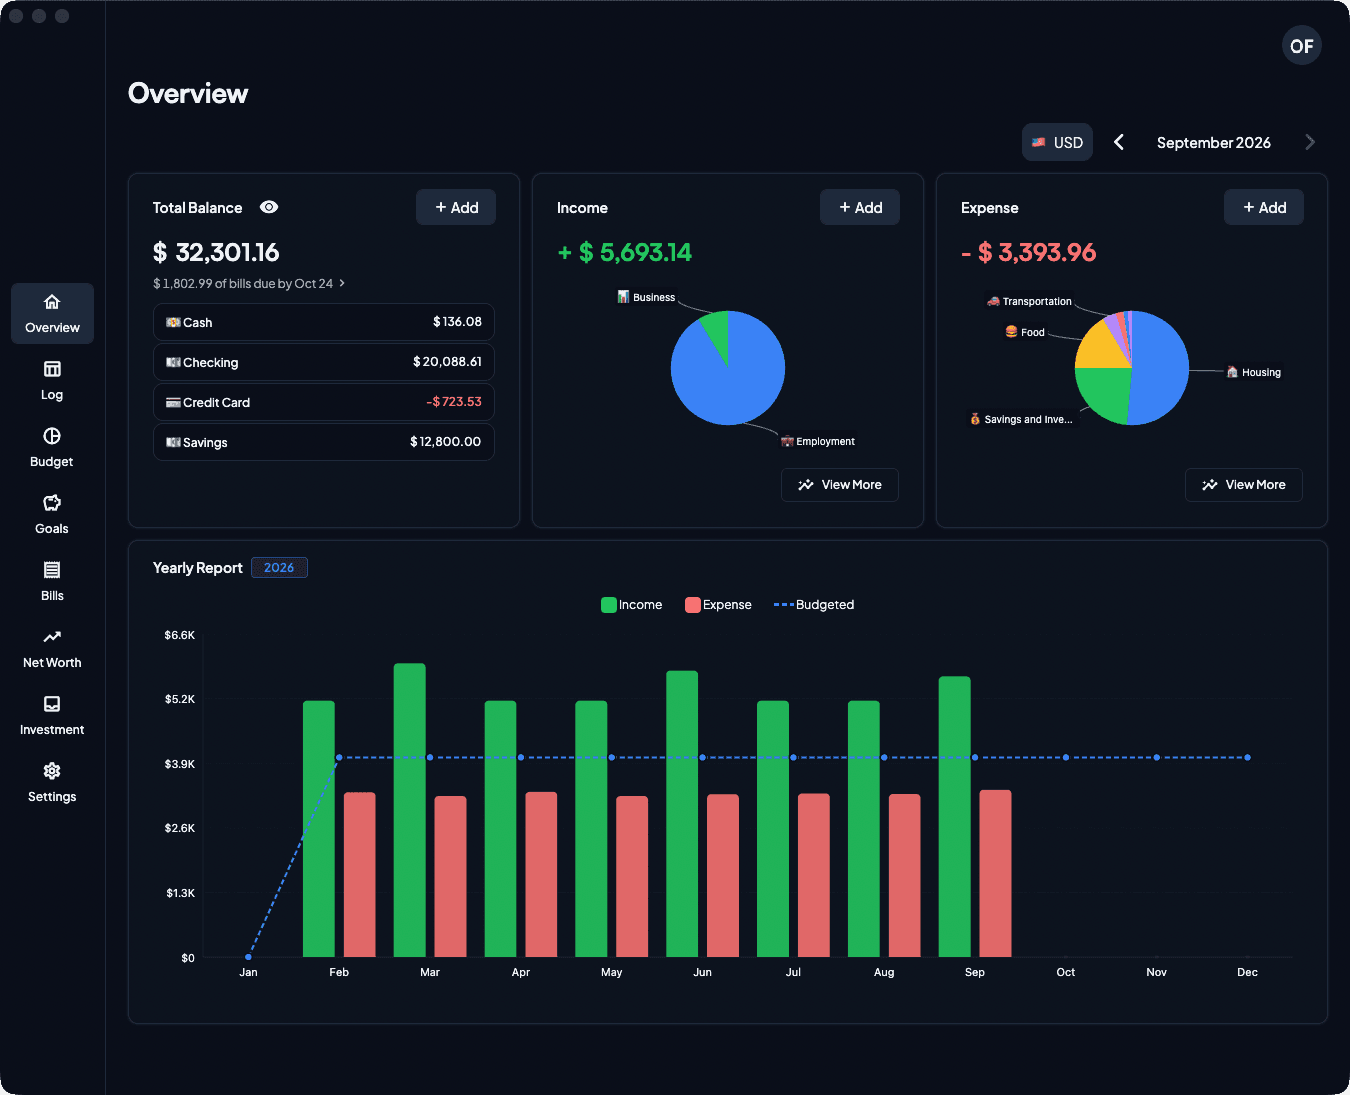Open the Net Worth trend icon
This screenshot has height=1095, width=1350.
52,637
